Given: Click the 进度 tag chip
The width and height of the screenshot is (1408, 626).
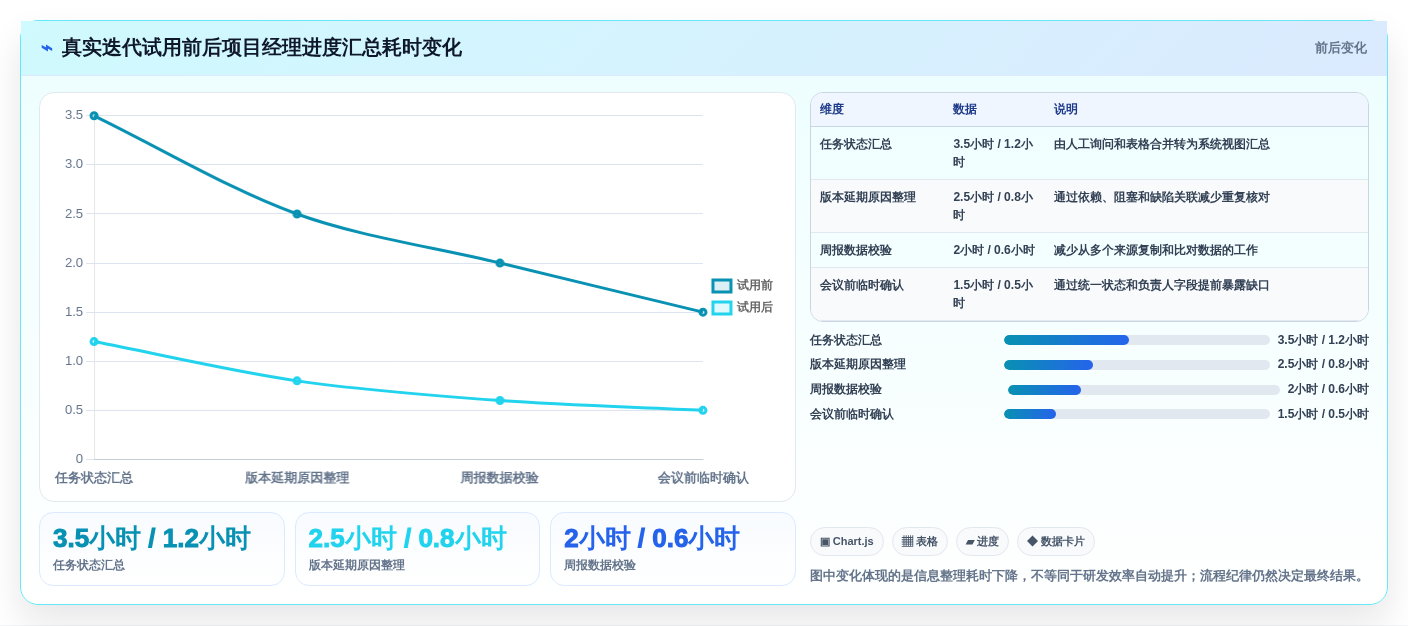Looking at the screenshot, I should (x=982, y=542).
